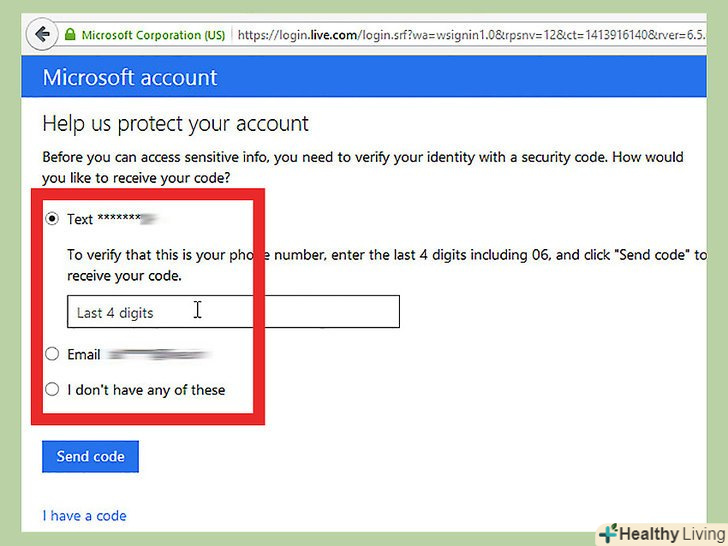
Task: Click the blurred email address beside Email
Action: click(x=157, y=354)
